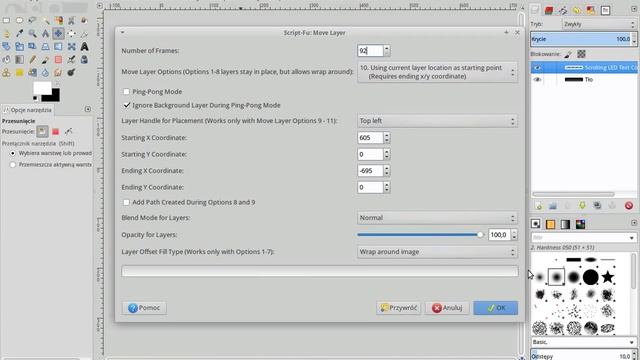Select the Paintbrush tool
640x360 pixels.
click(45, 60)
